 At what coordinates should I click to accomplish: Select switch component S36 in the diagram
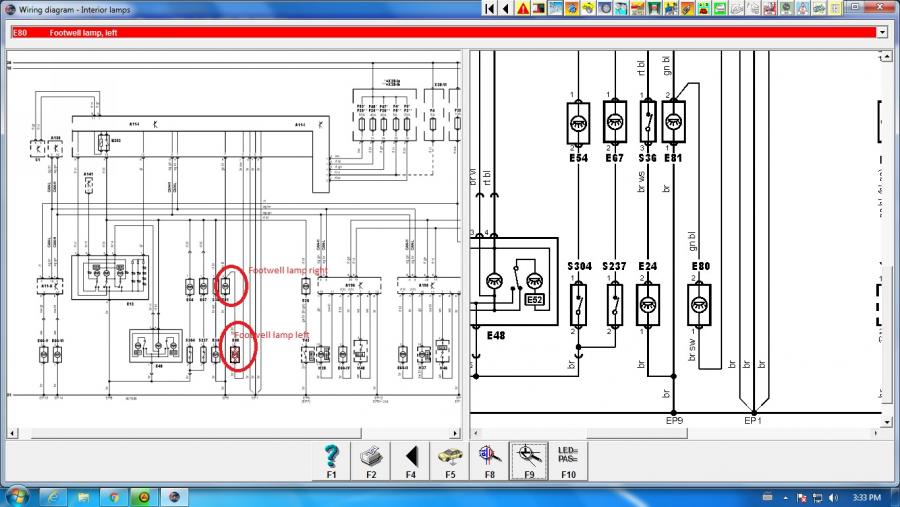(x=647, y=122)
